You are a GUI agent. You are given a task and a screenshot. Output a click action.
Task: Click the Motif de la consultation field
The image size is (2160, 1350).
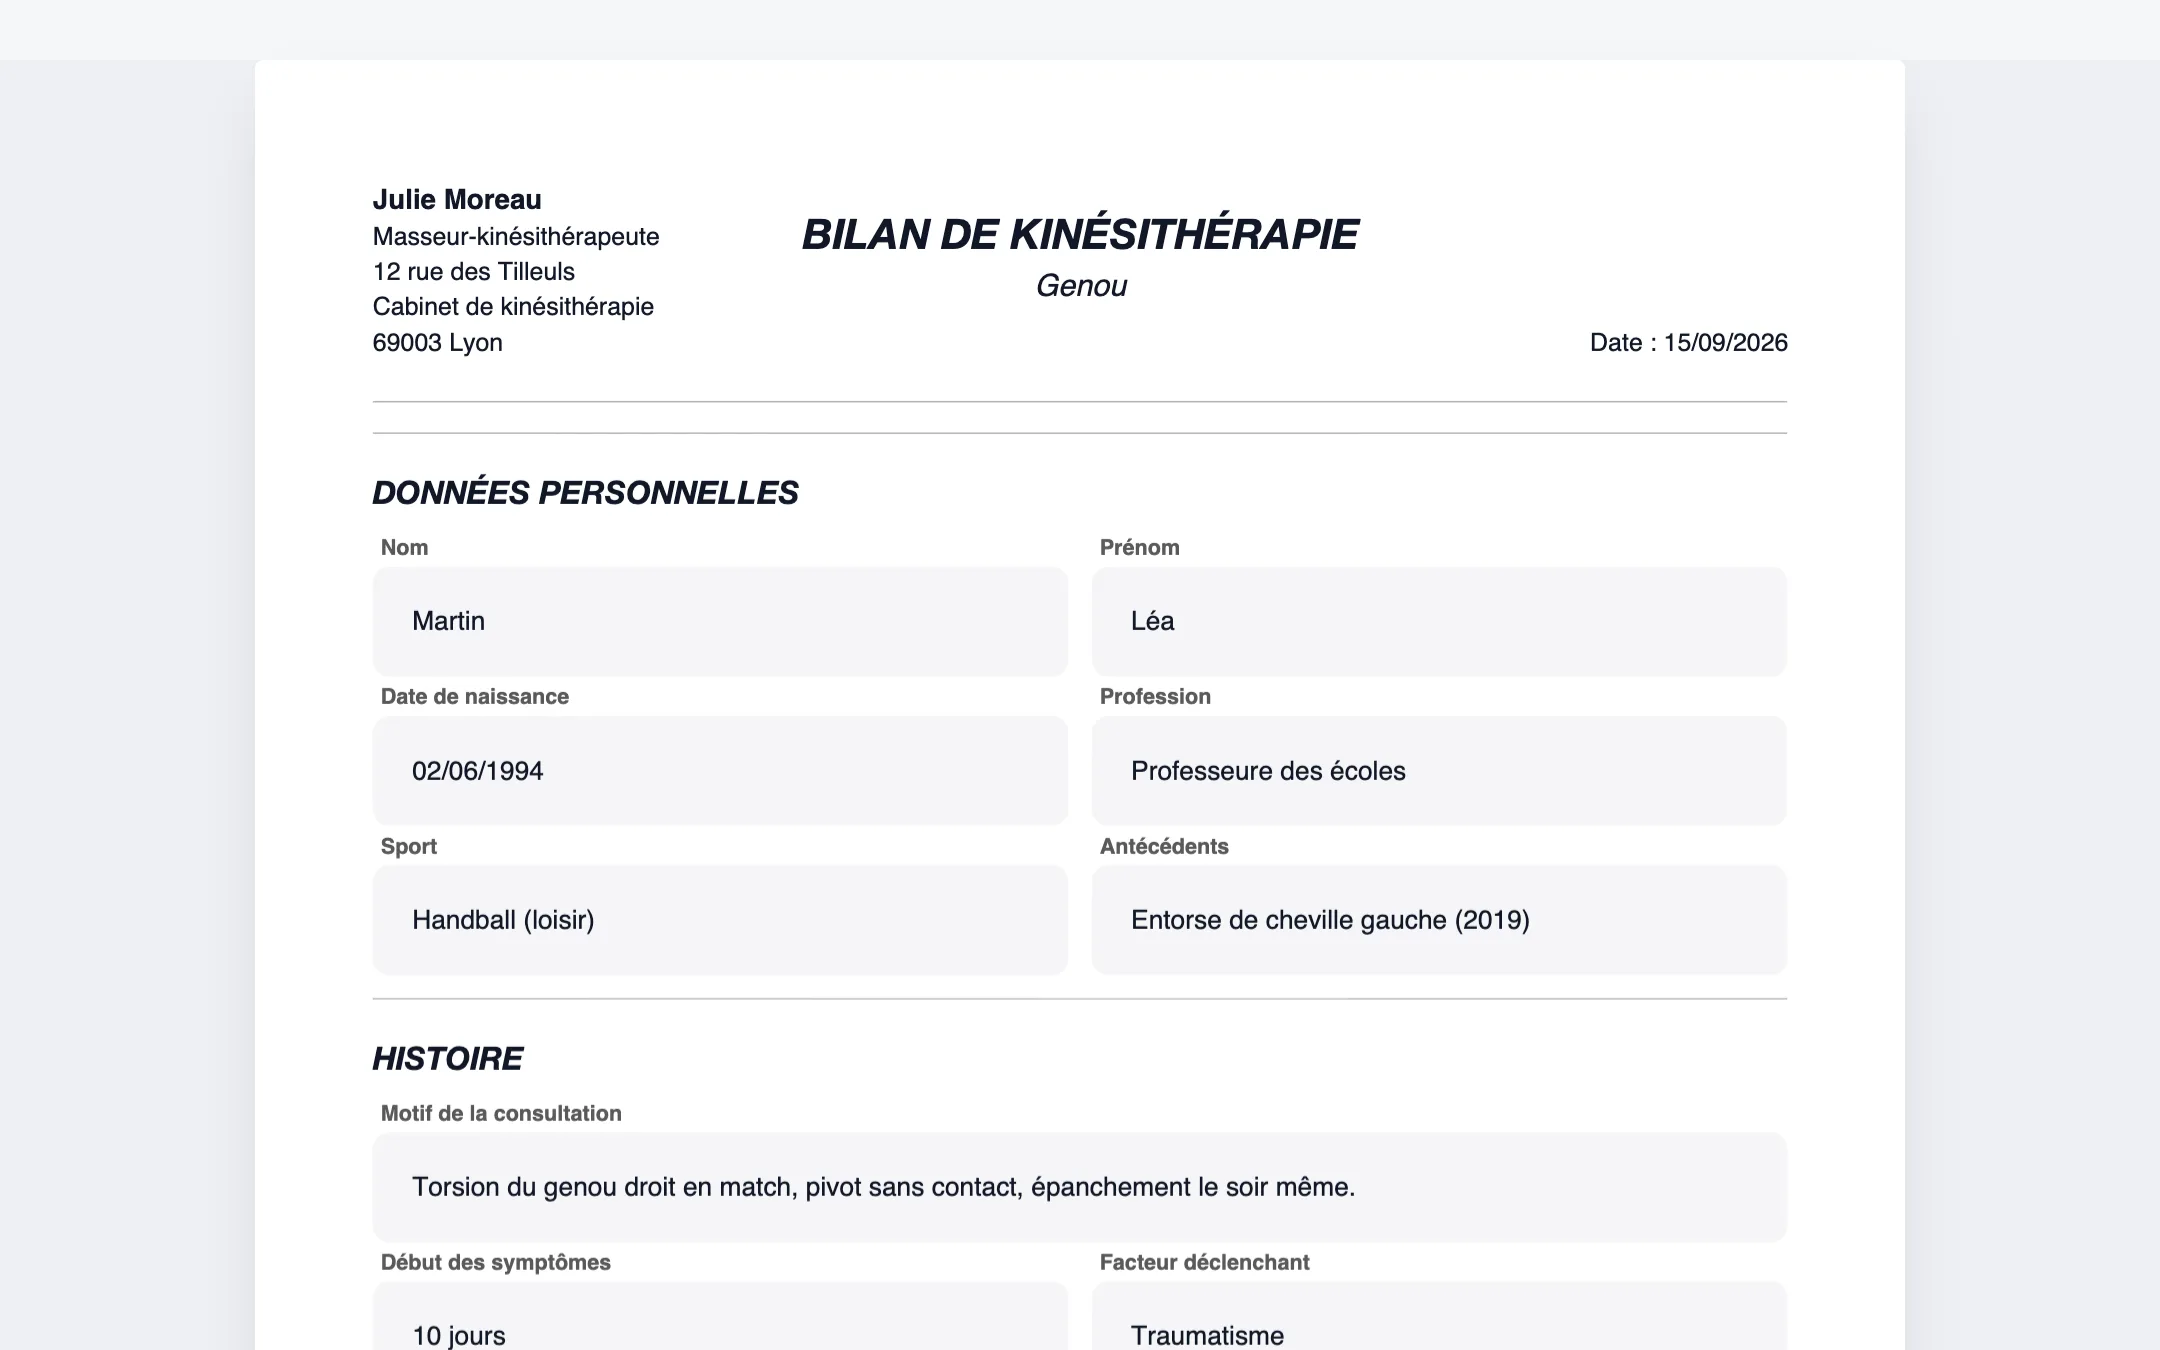pyautogui.click(x=1080, y=1187)
